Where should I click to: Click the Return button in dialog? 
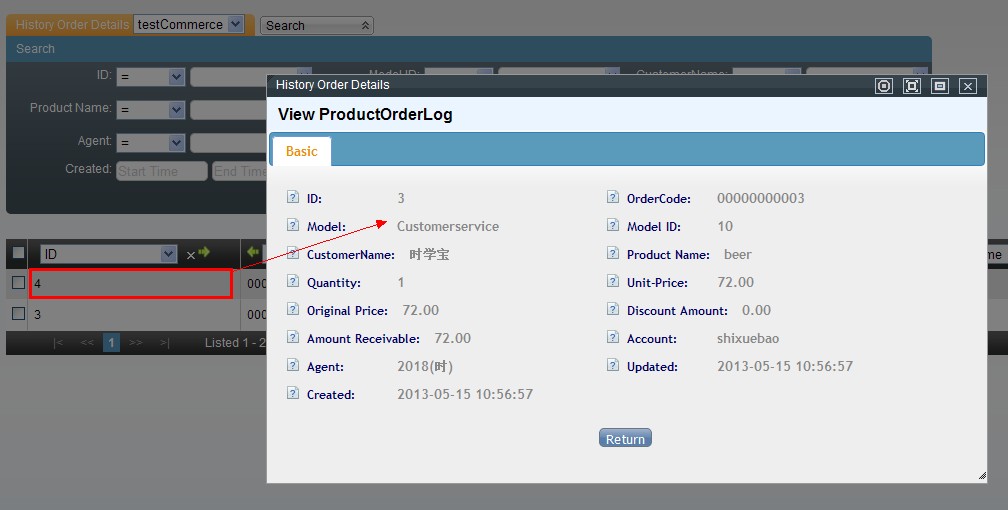[625, 439]
